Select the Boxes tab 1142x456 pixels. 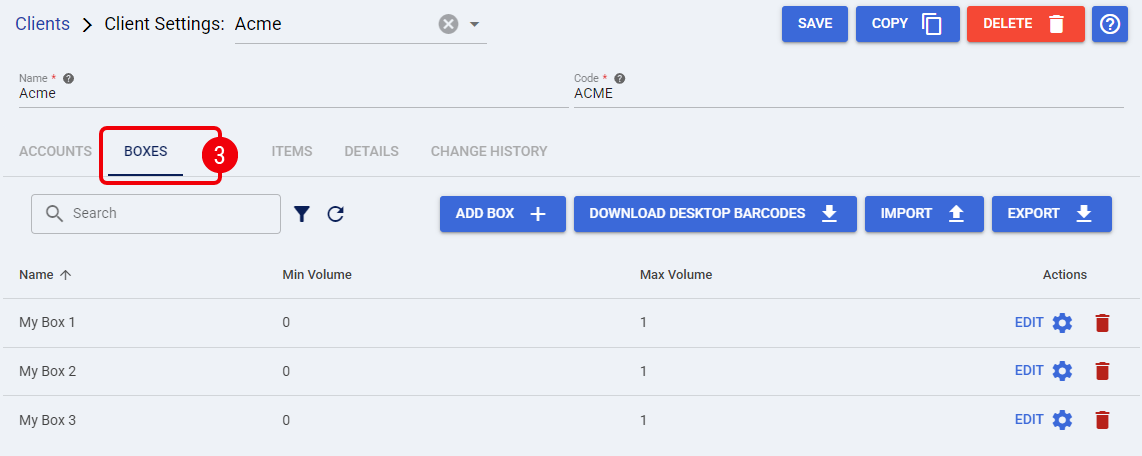(146, 152)
